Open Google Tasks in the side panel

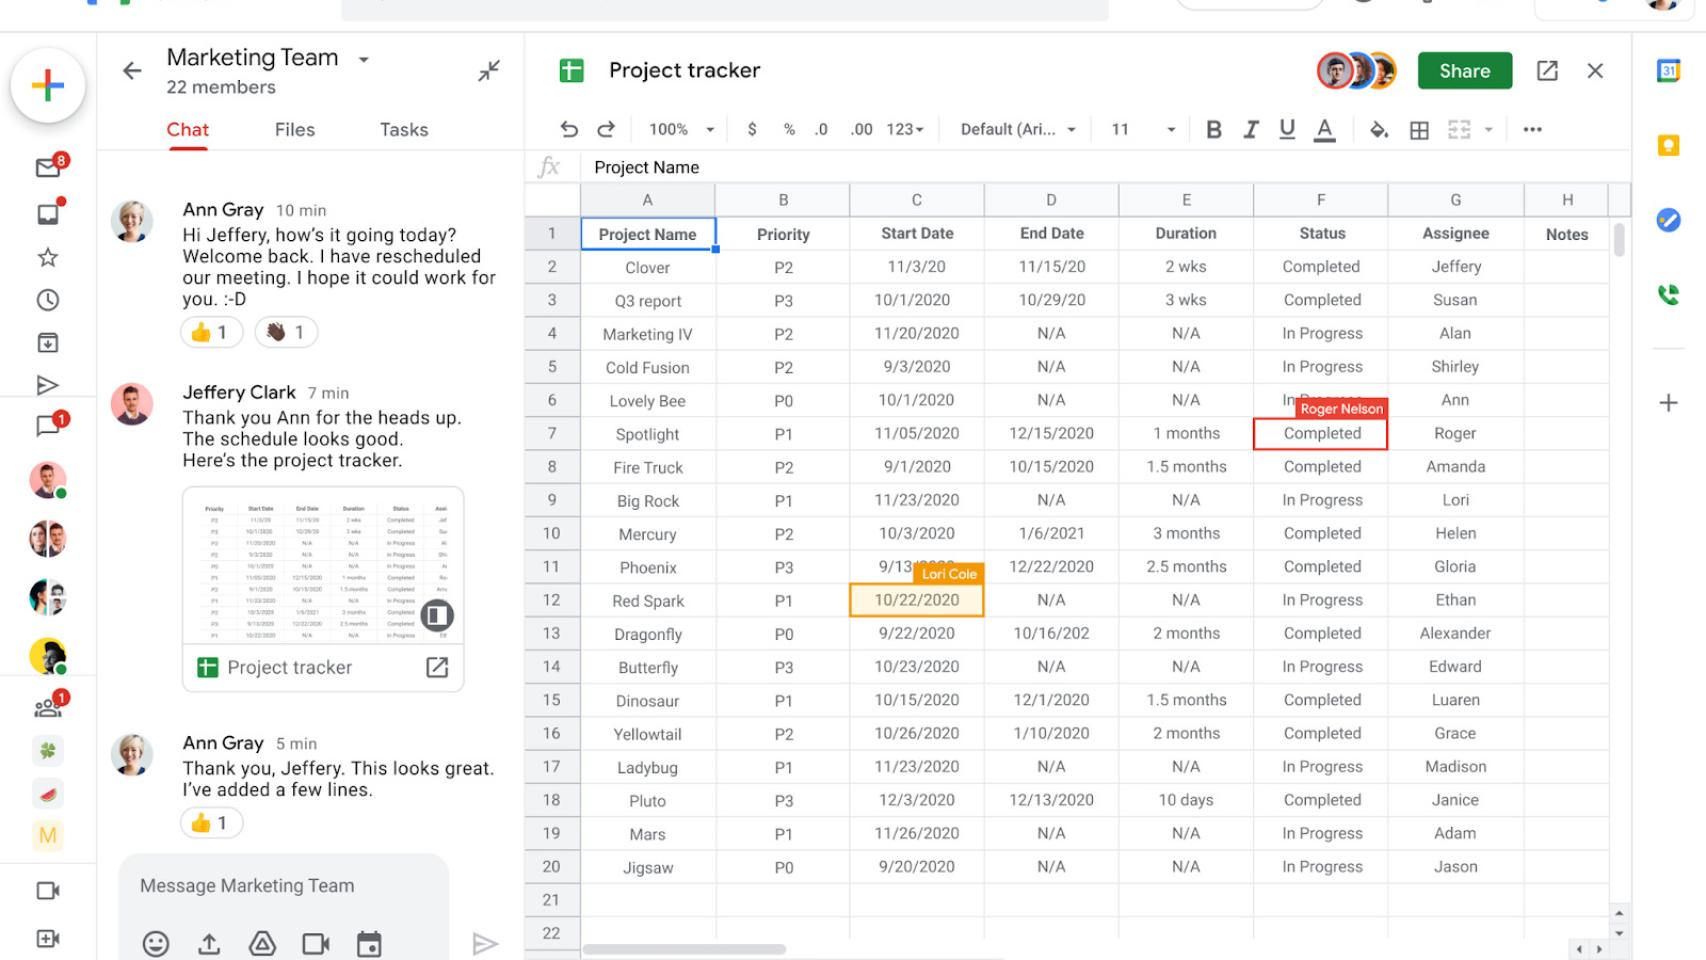click(x=1668, y=219)
